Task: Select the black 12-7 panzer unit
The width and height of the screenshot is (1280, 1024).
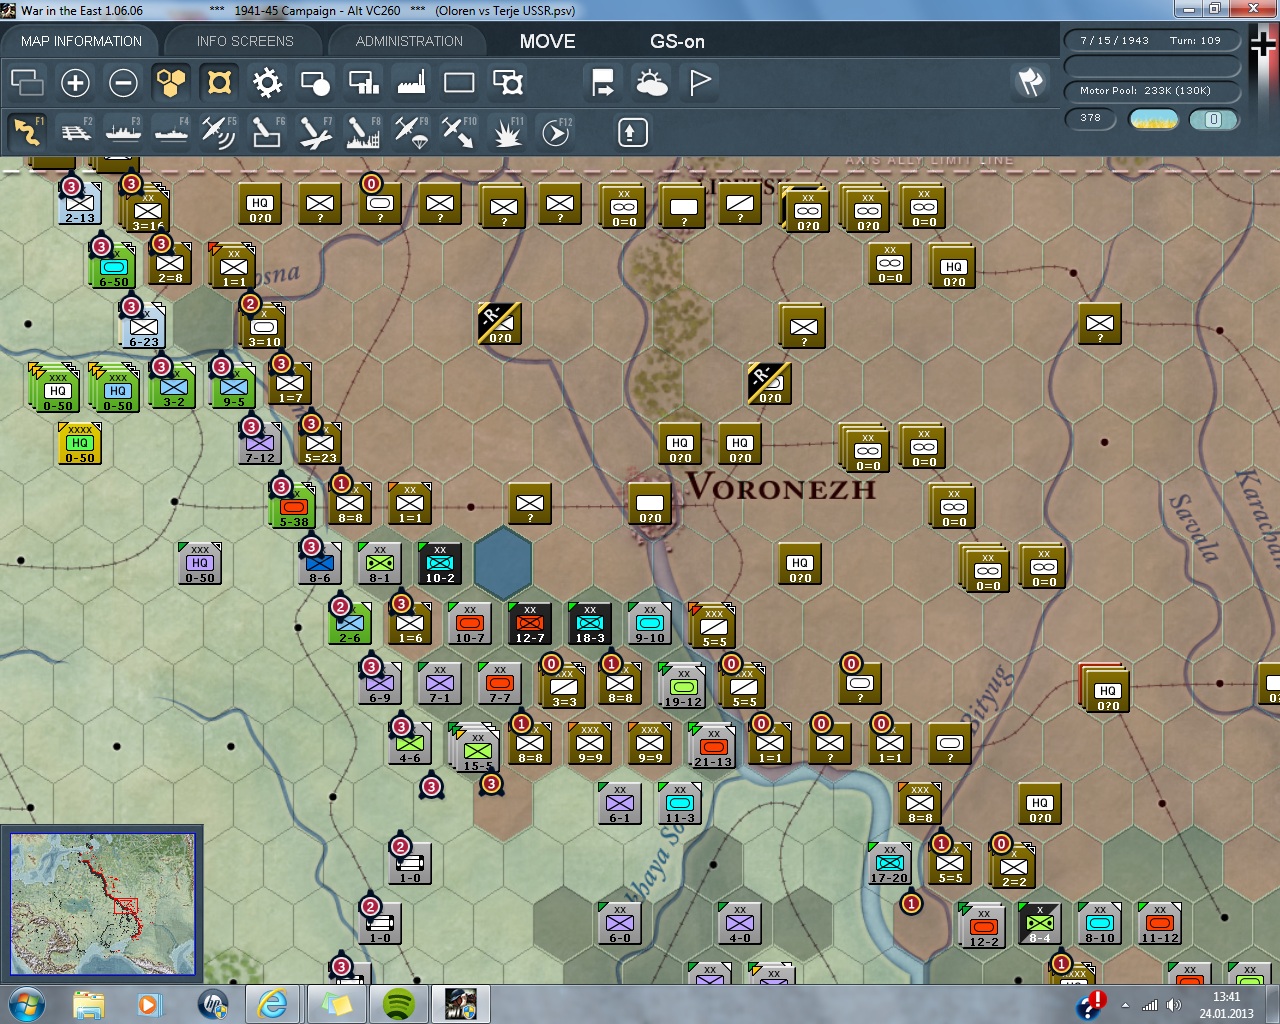Action: click(529, 623)
